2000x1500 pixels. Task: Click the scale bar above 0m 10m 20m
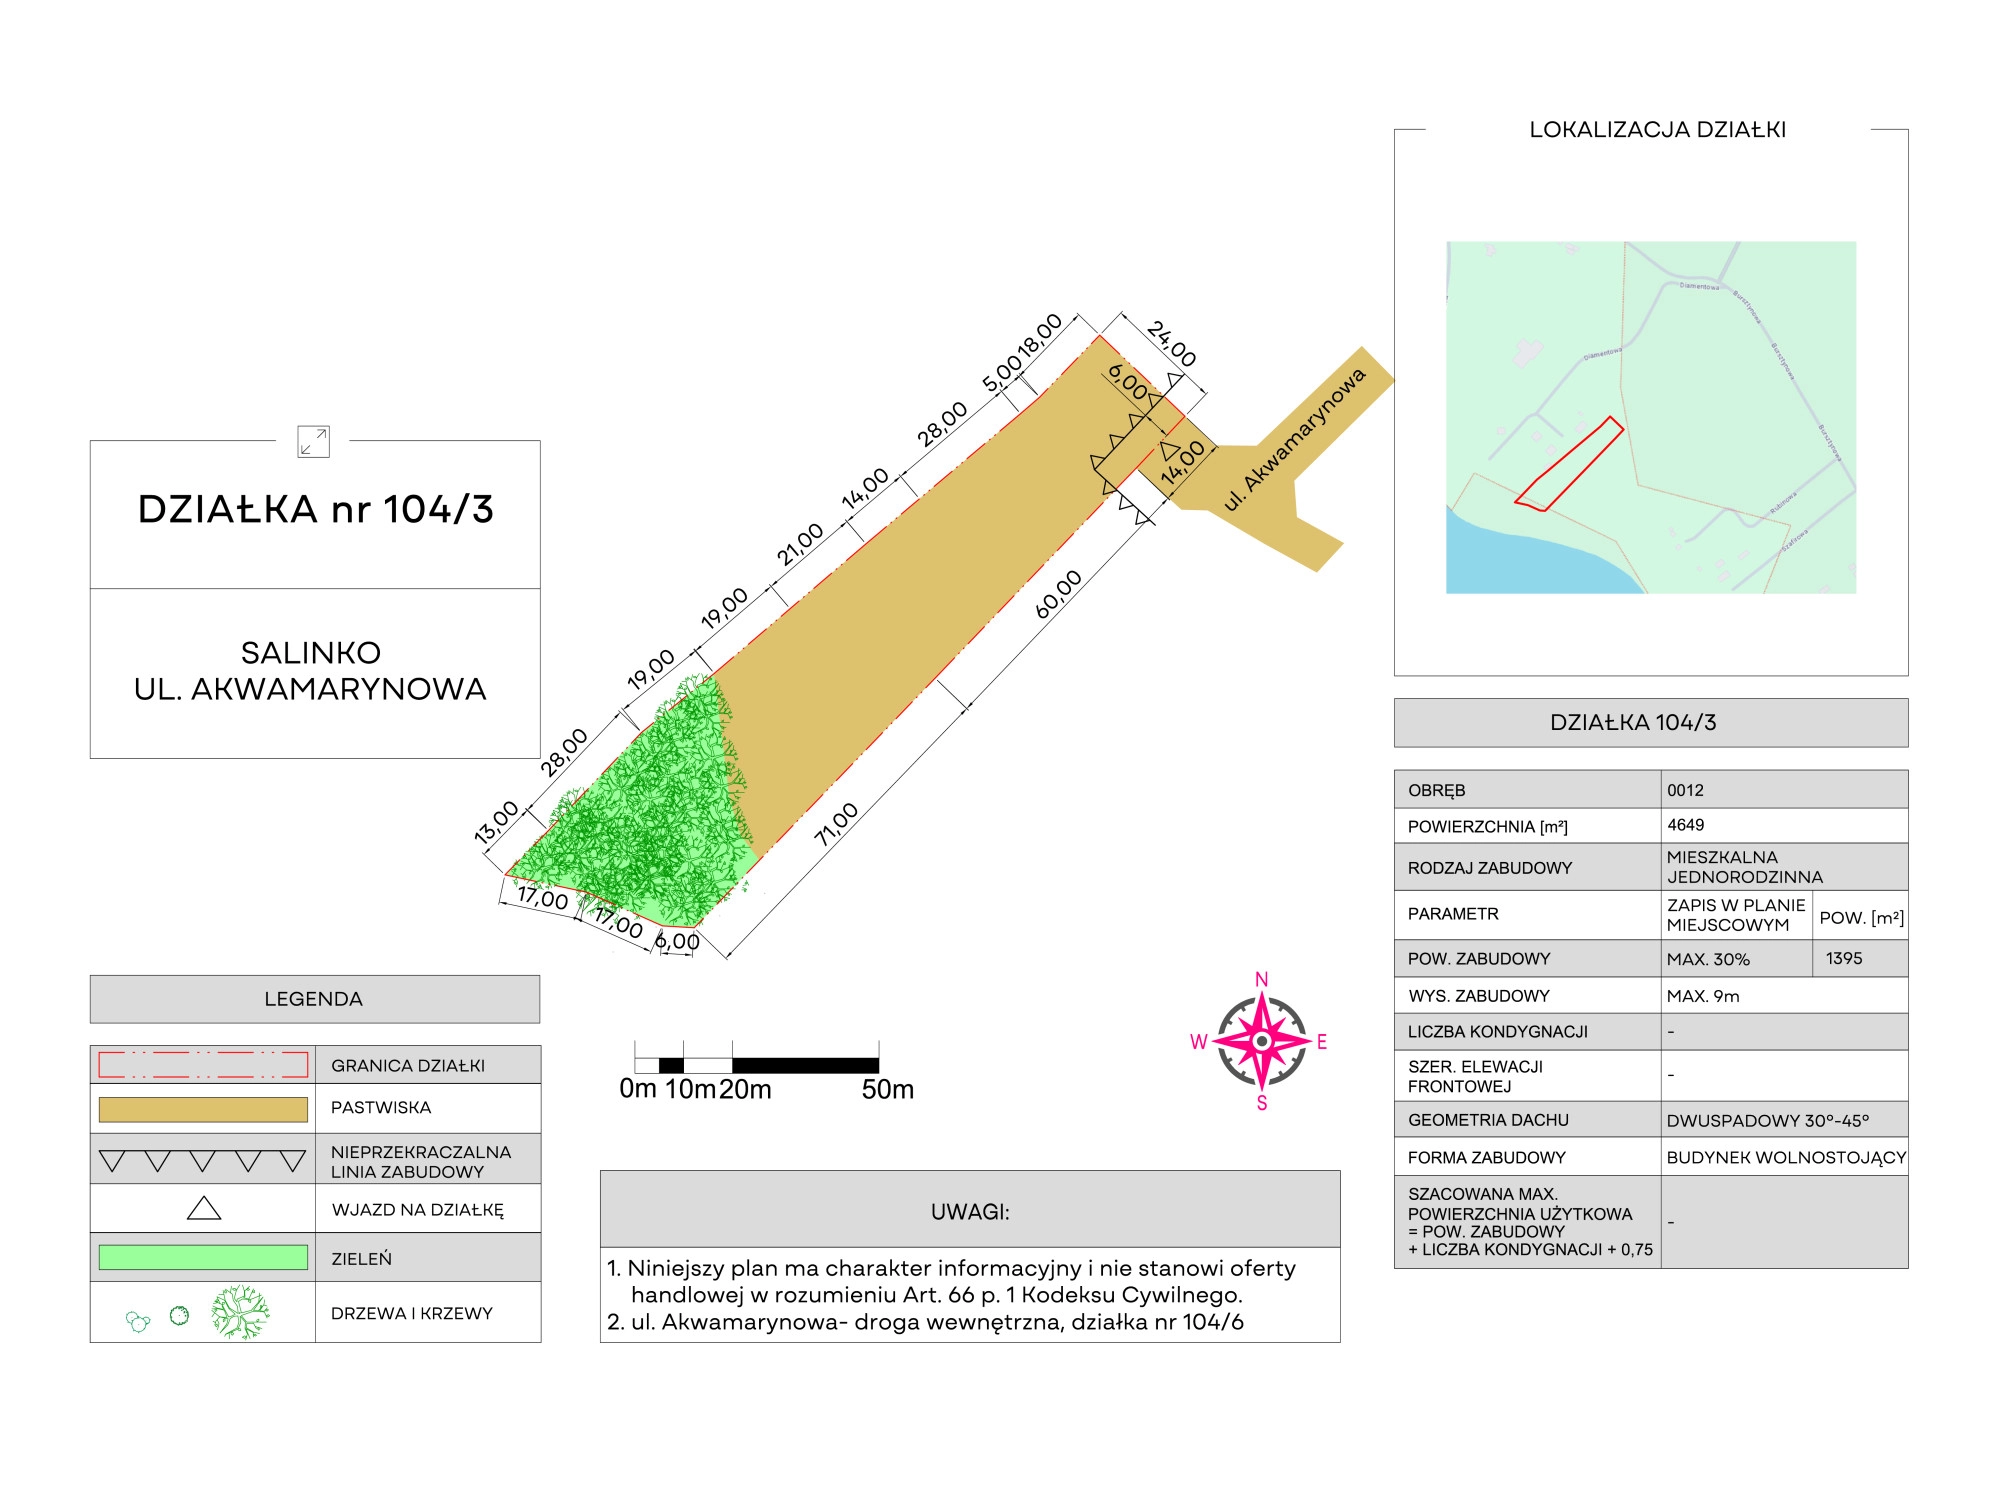coord(757,1065)
